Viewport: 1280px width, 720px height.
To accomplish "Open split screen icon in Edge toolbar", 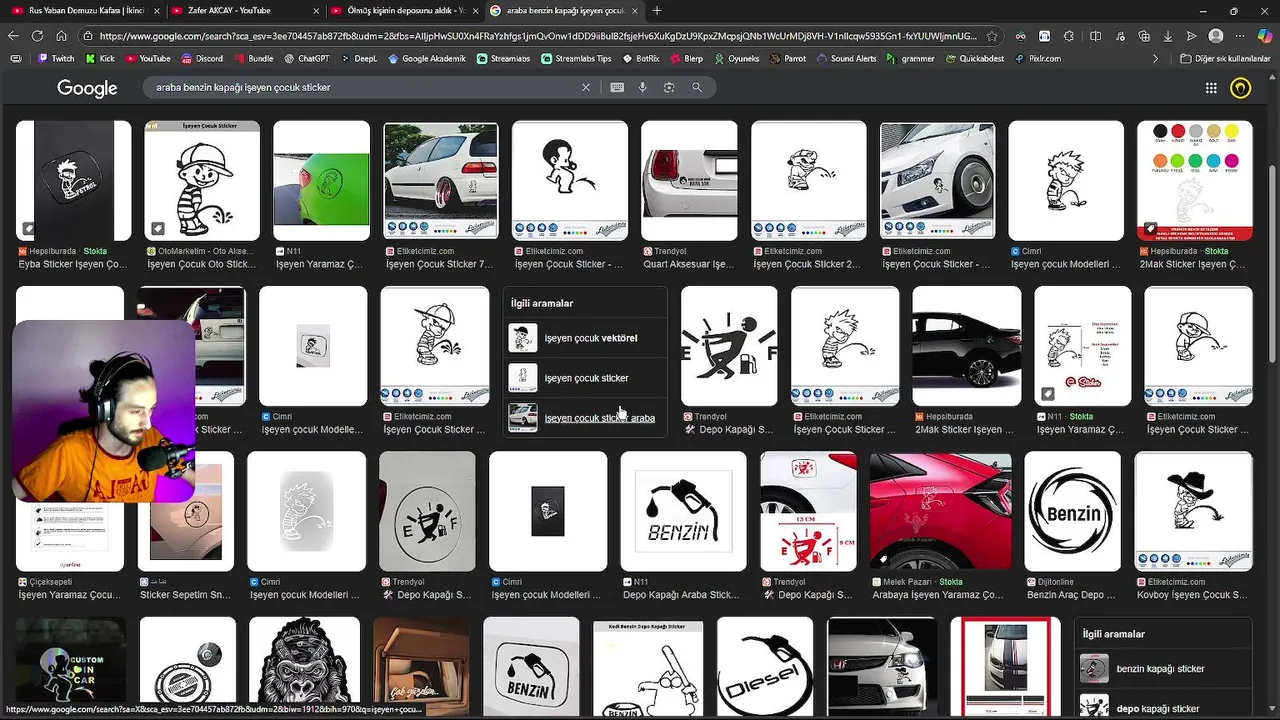I will (x=1095, y=36).
